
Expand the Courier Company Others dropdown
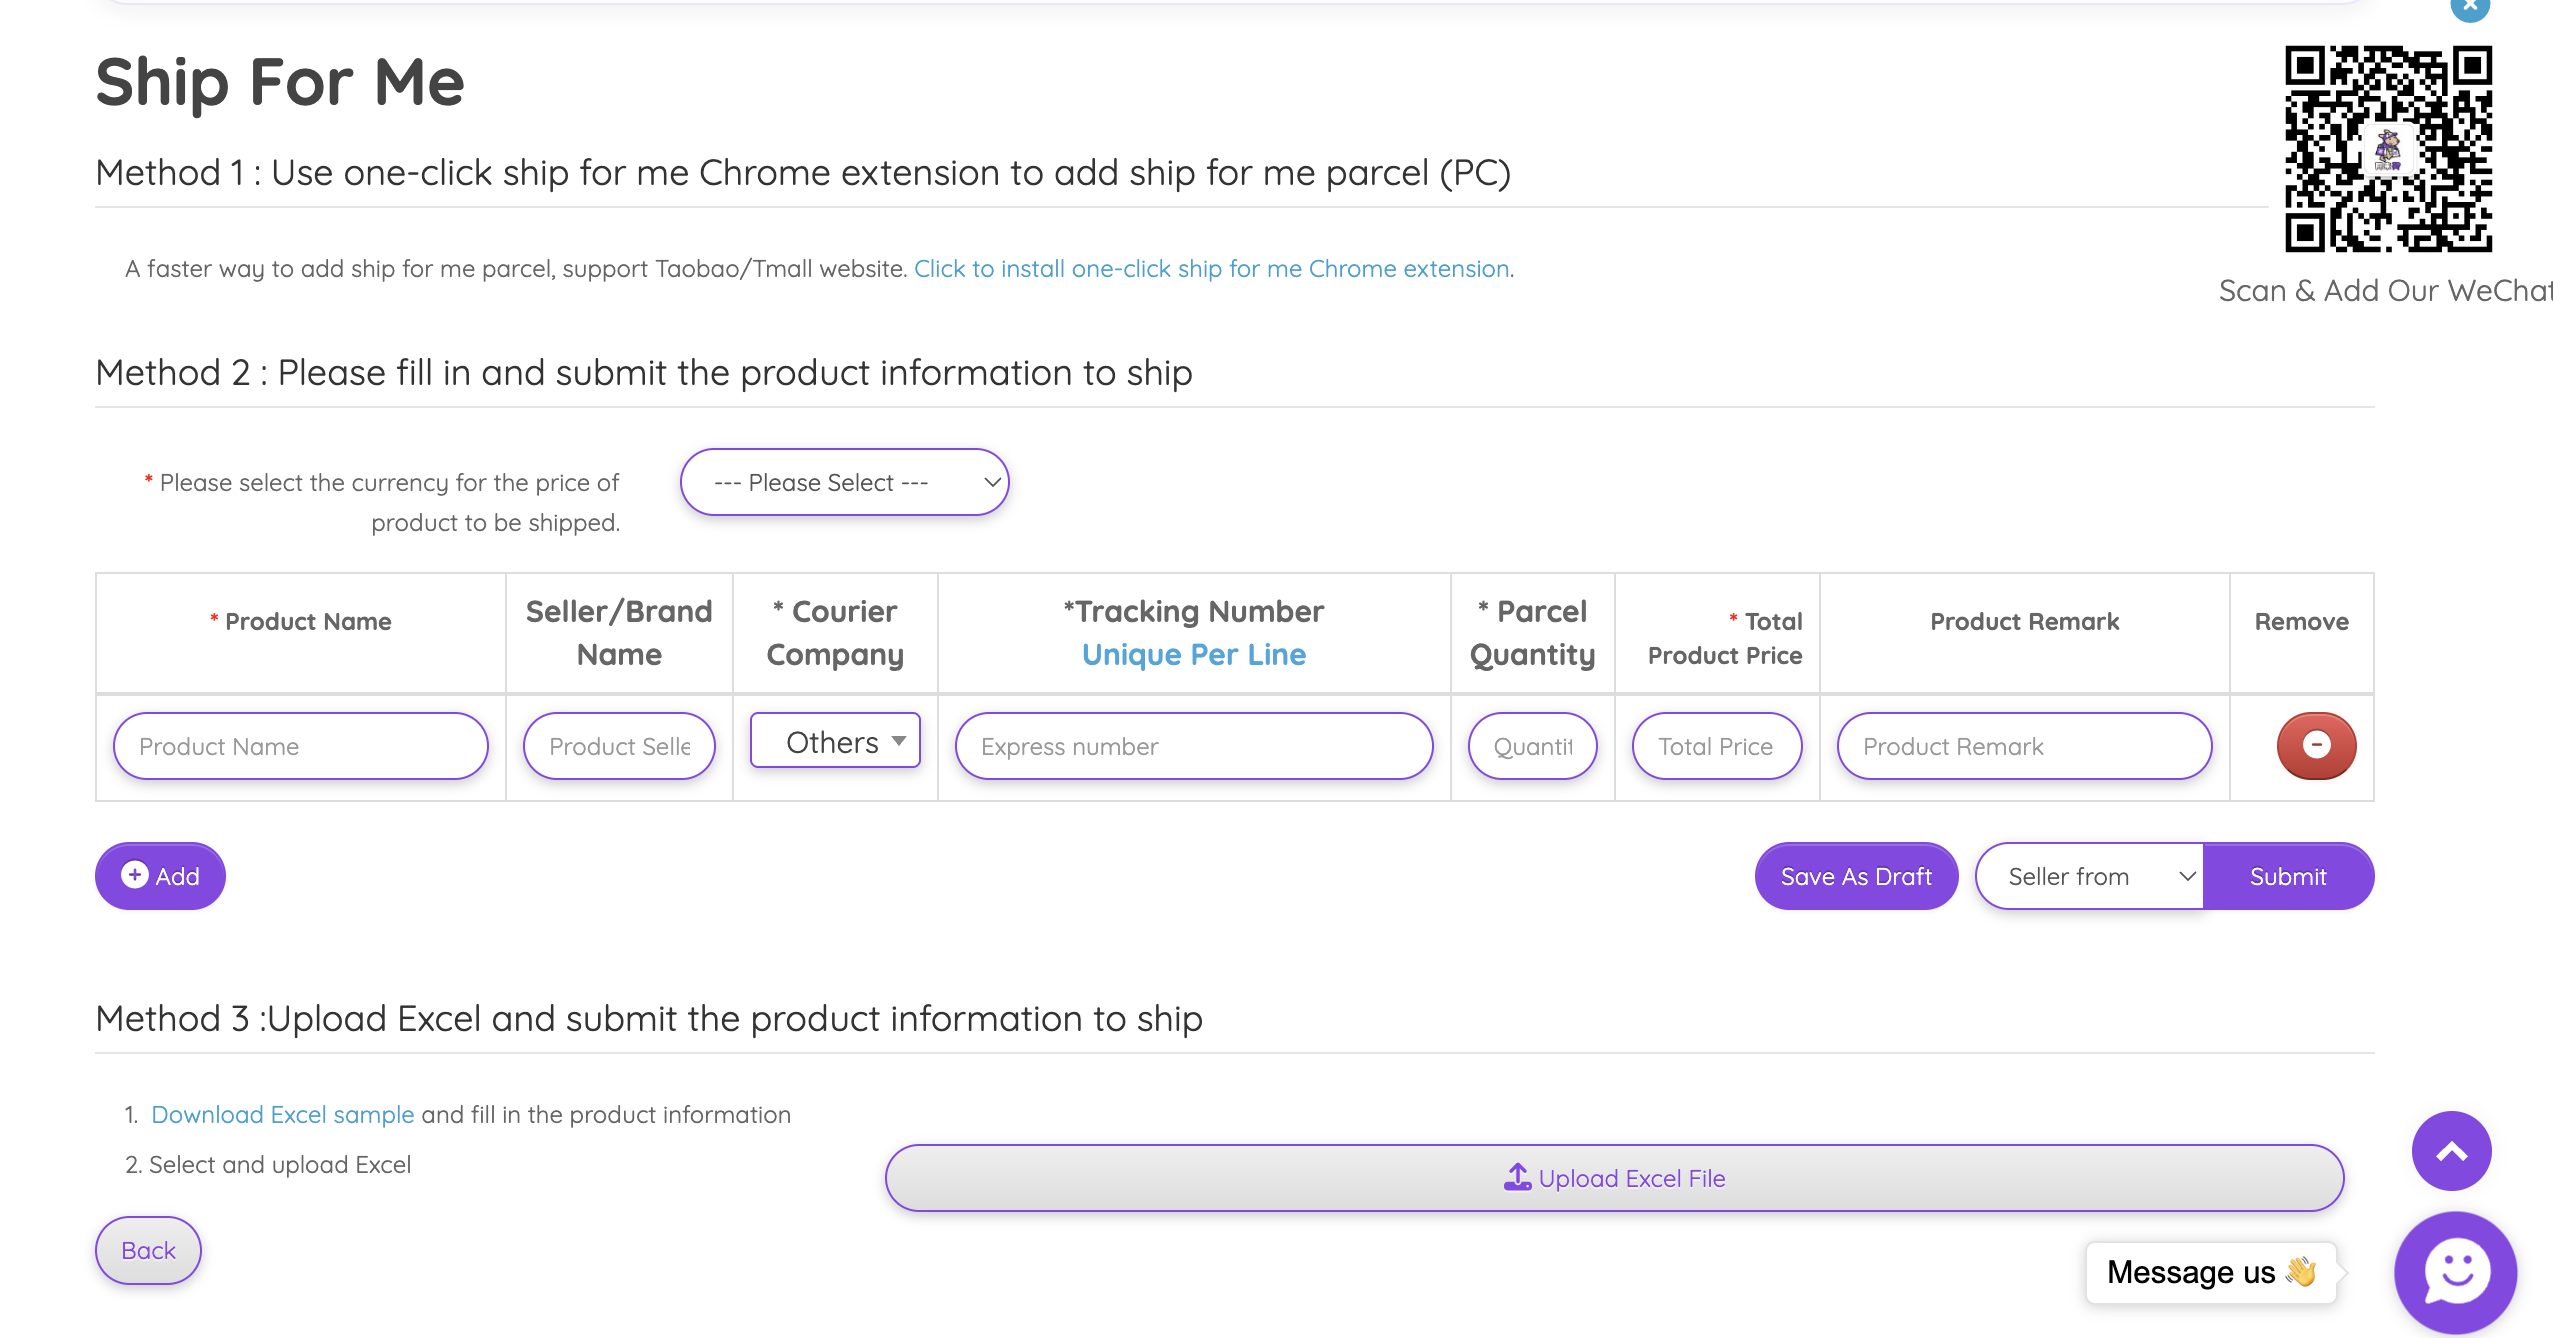835,741
